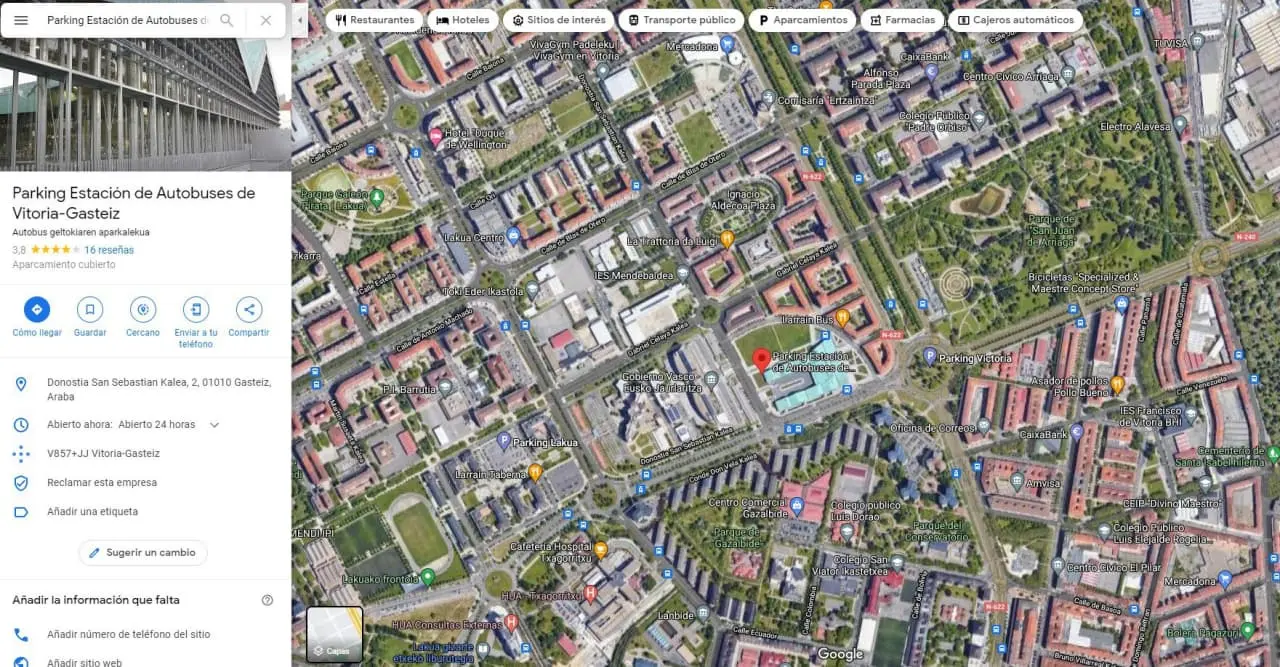Open the hamburger main menu
The image size is (1280, 667).
tap(21, 20)
